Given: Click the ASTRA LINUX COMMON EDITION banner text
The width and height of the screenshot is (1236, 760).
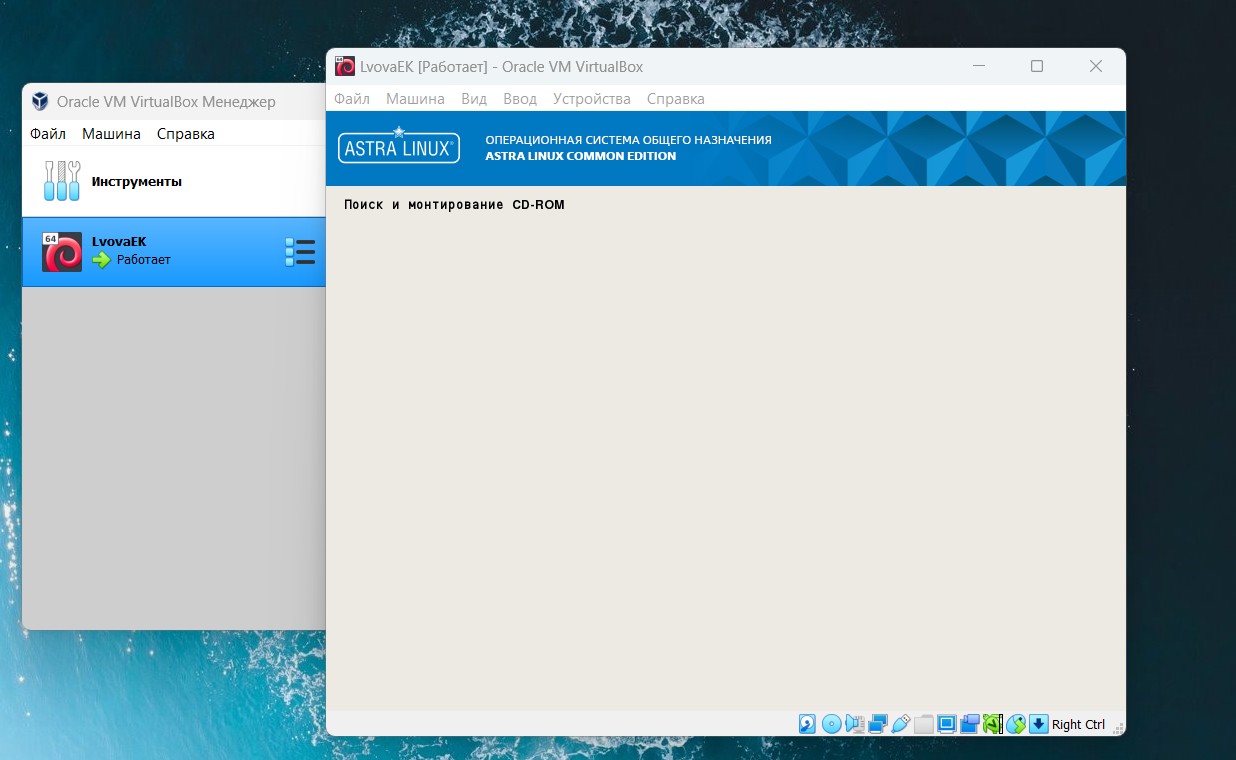Looking at the screenshot, I should pos(581,156).
